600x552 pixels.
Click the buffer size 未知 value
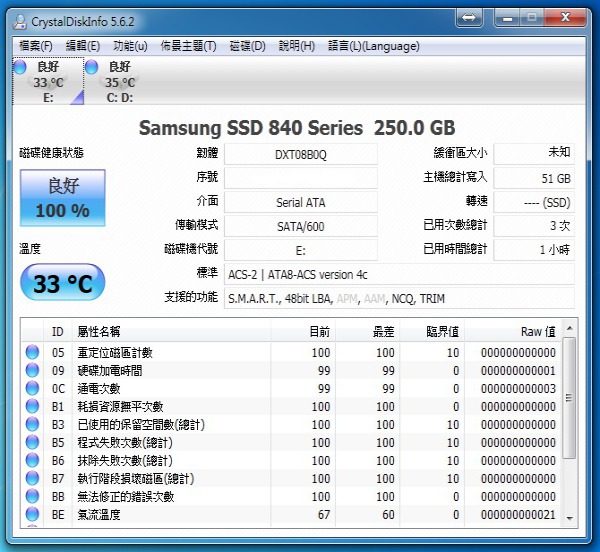coord(534,155)
